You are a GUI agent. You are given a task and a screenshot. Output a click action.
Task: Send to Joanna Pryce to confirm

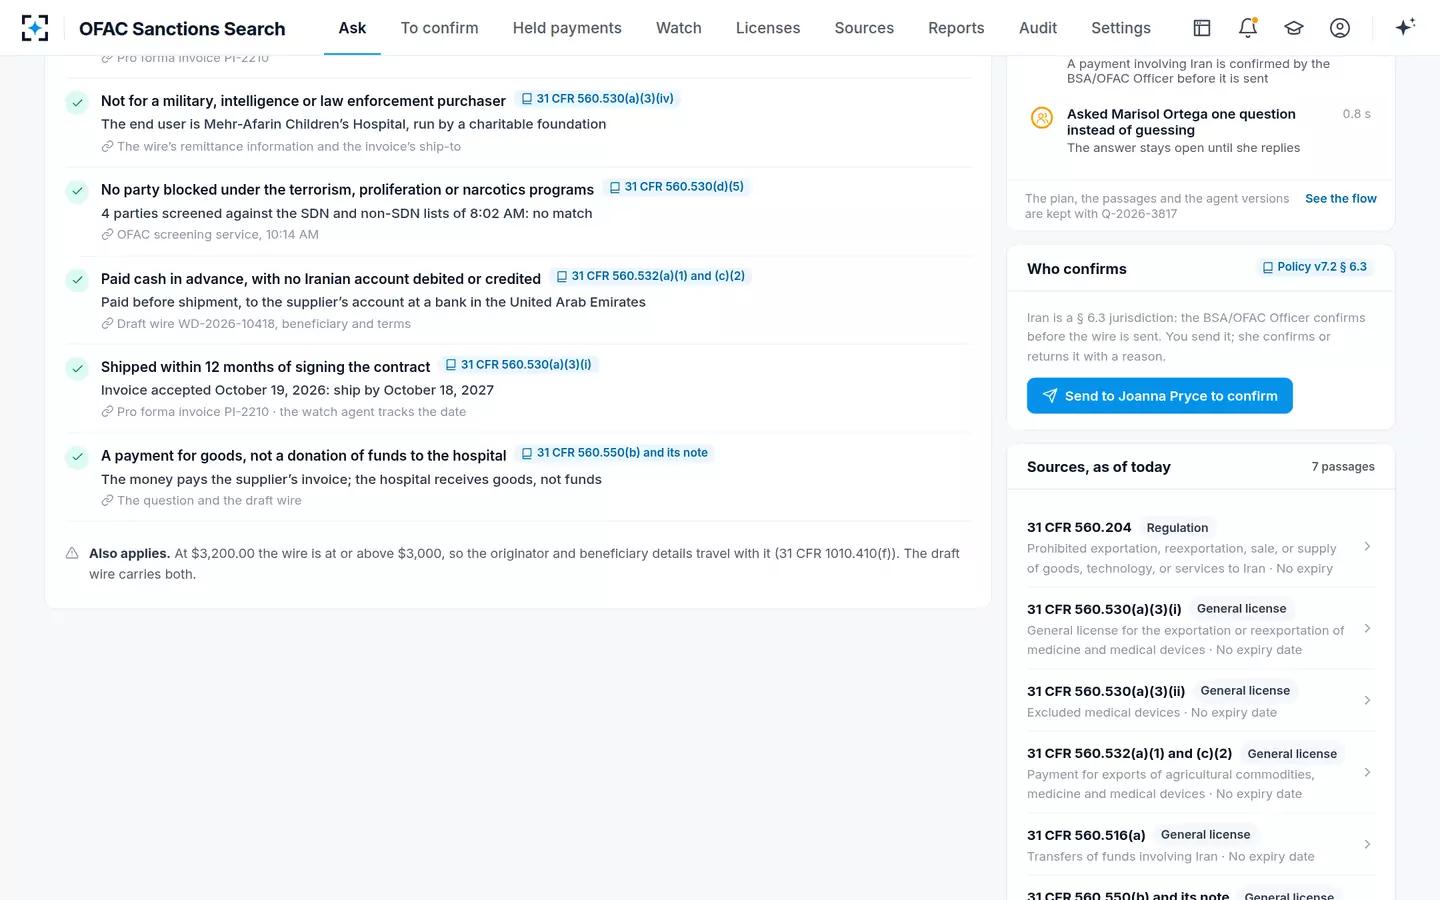(1160, 396)
